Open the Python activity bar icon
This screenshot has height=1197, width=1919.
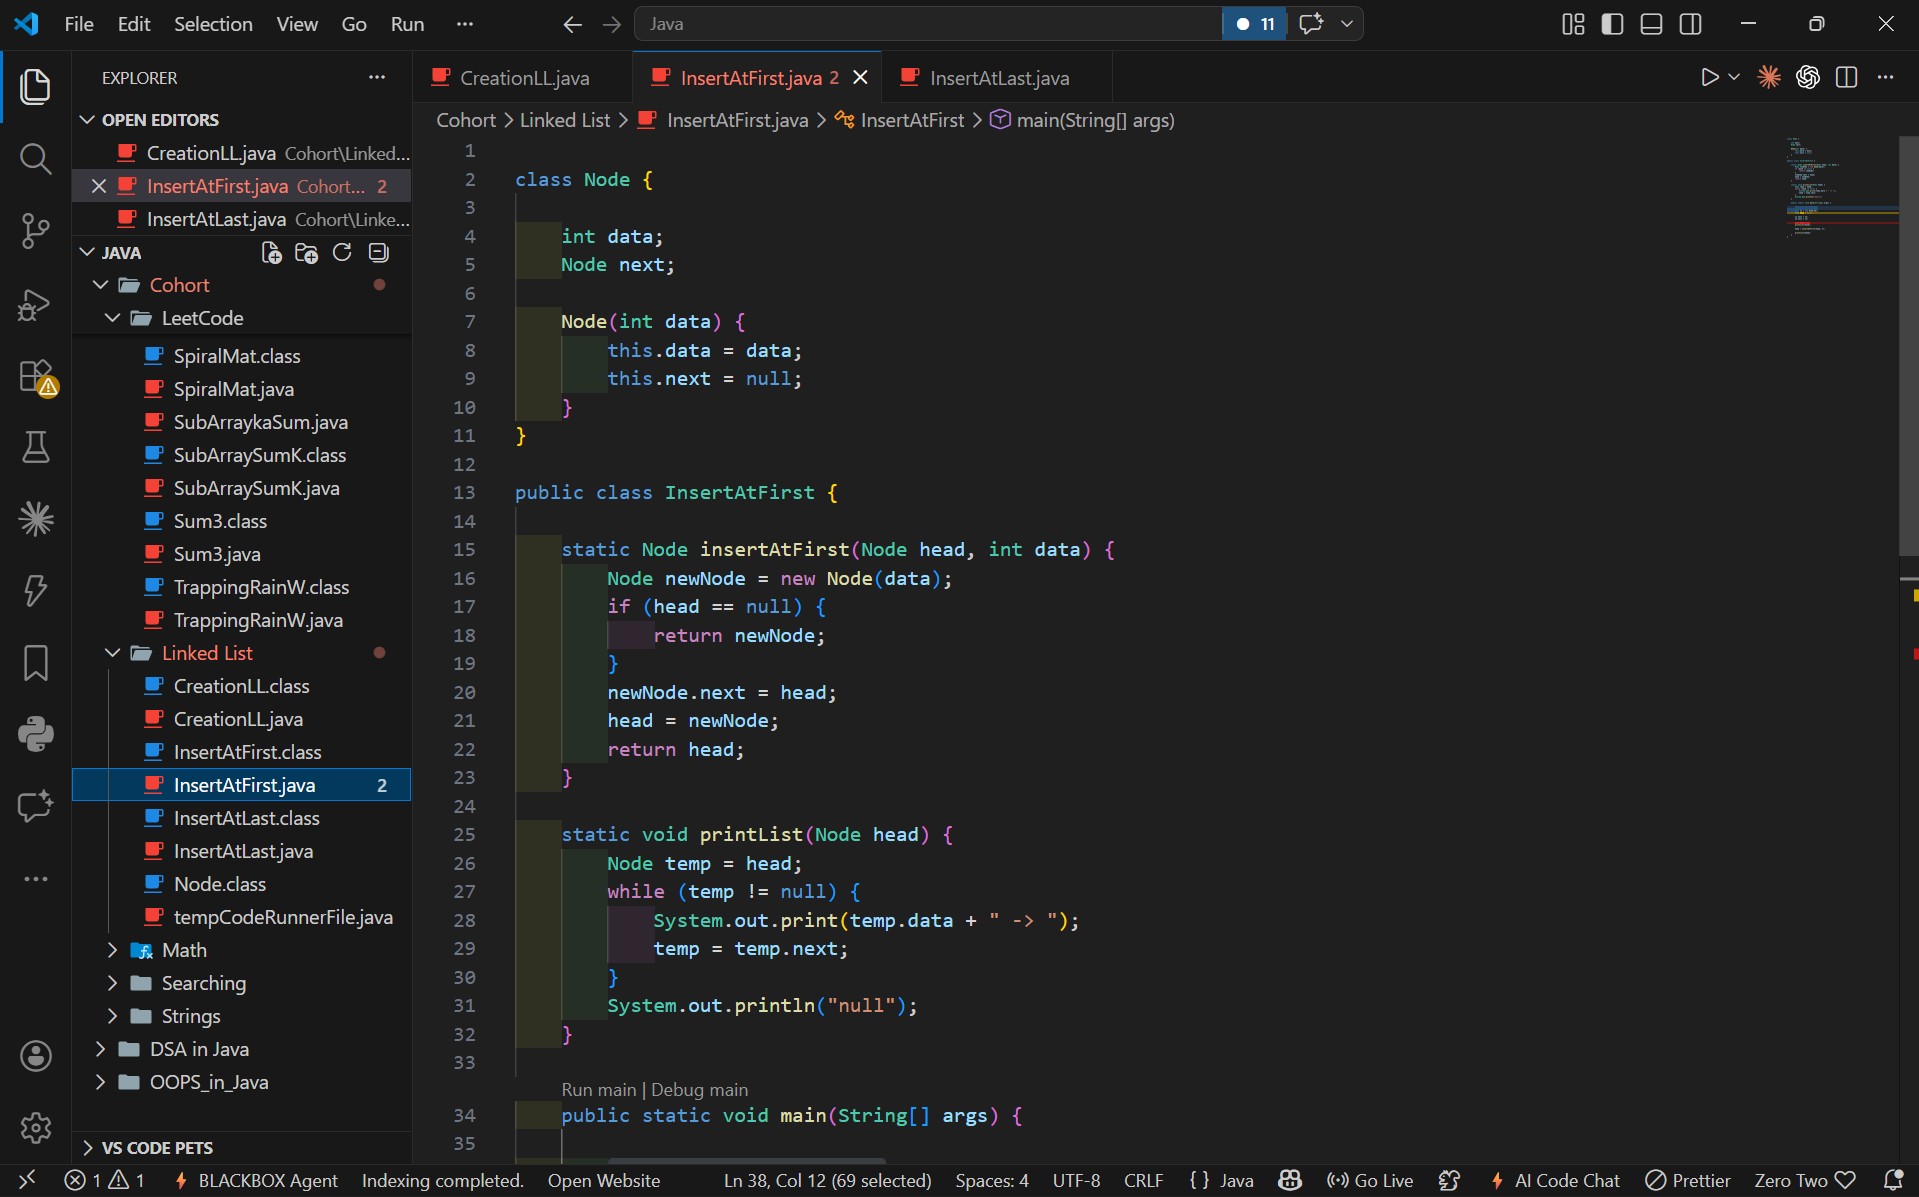[x=35, y=734]
